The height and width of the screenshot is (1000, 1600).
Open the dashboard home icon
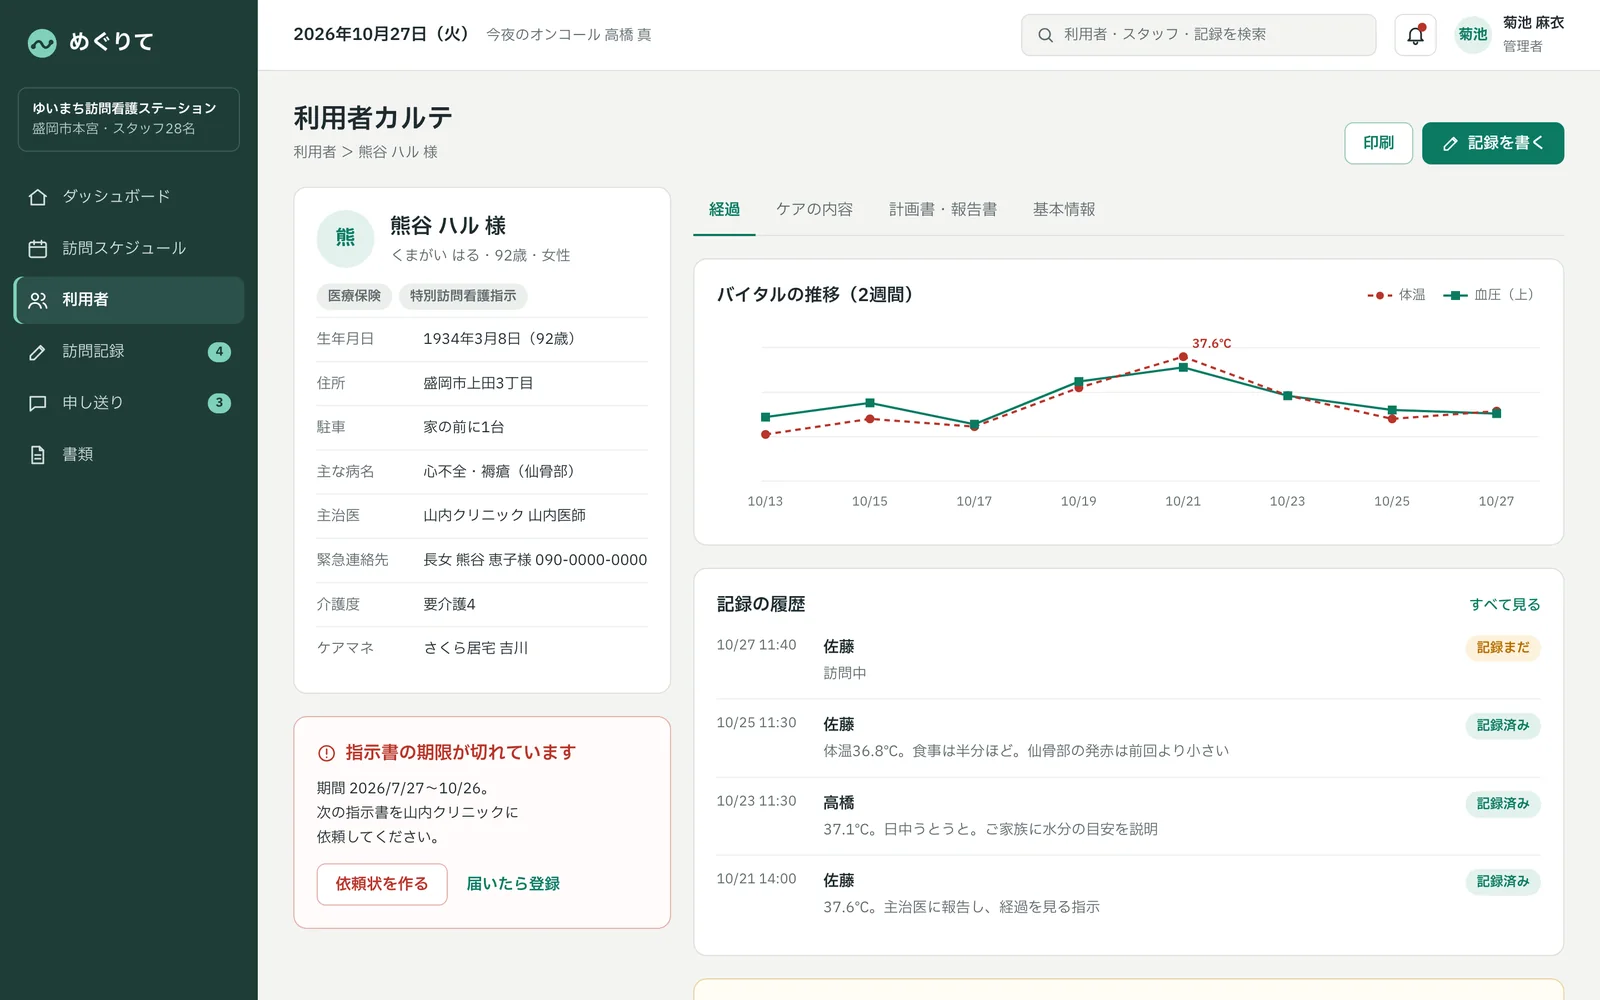pyautogui.click(x=38, y=197)
